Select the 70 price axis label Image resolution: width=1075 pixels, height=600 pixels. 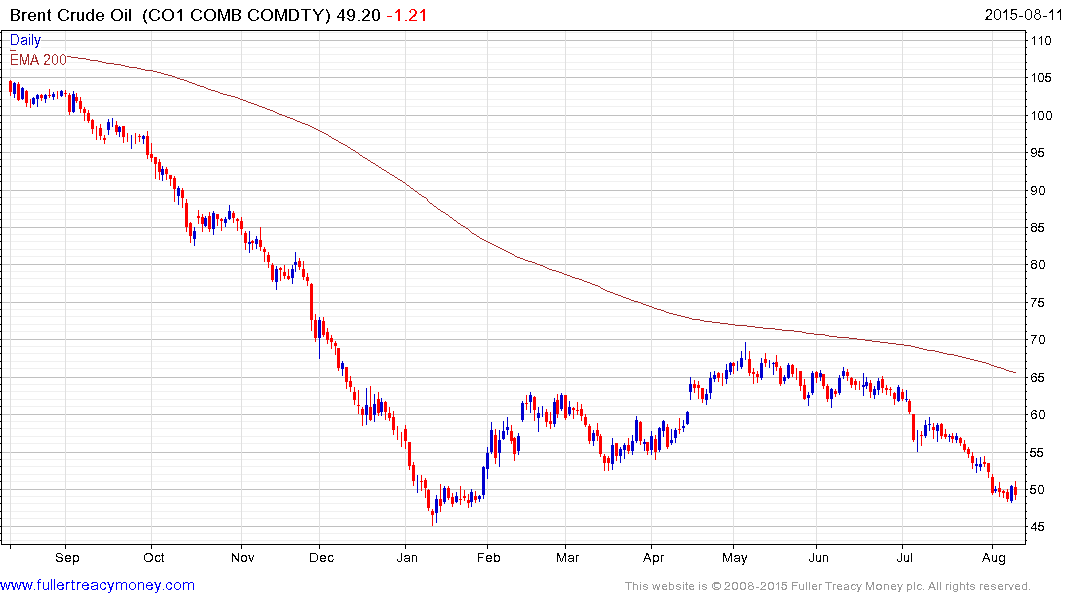click(x=1037, y=339)
